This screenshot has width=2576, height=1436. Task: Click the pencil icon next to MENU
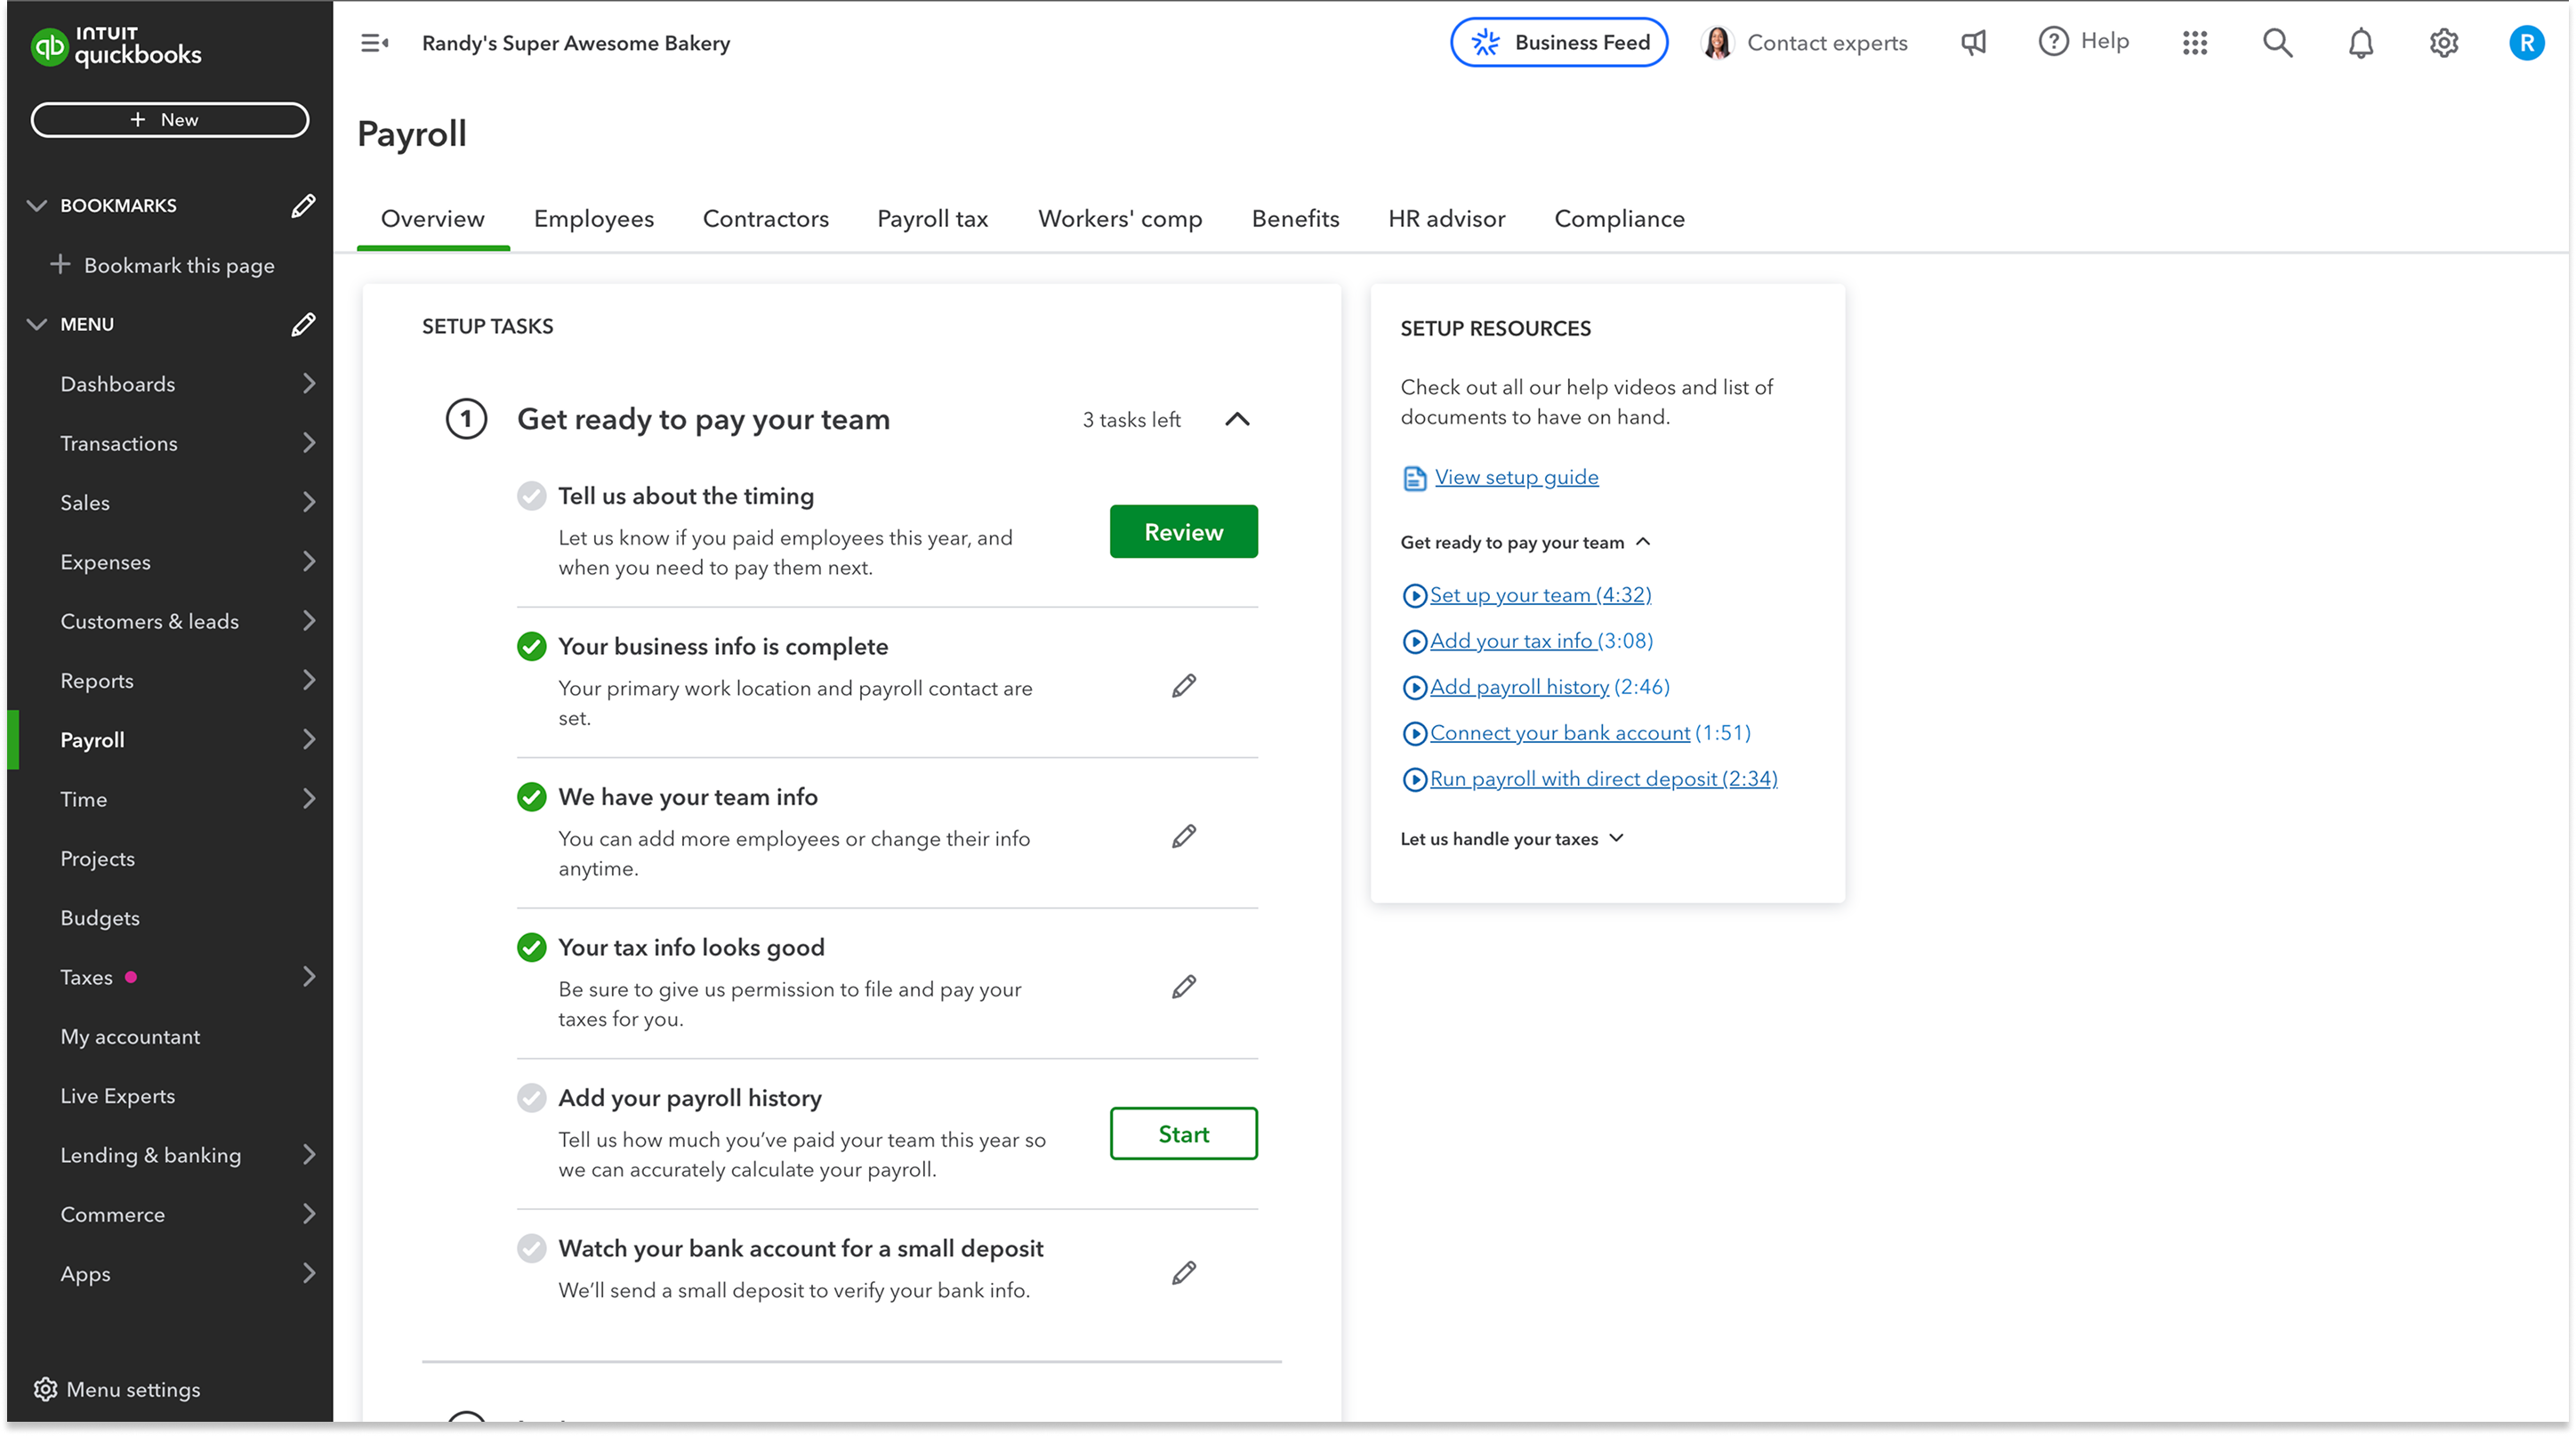tap(303, 324)
